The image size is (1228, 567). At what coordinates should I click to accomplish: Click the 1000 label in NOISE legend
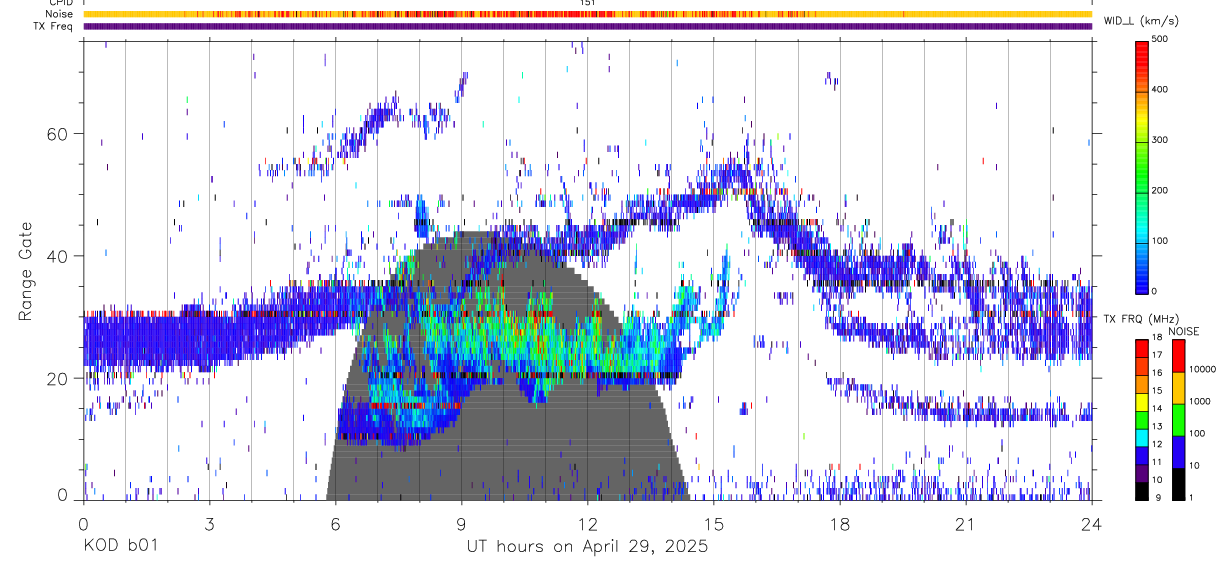click(x=1199, y=401)
